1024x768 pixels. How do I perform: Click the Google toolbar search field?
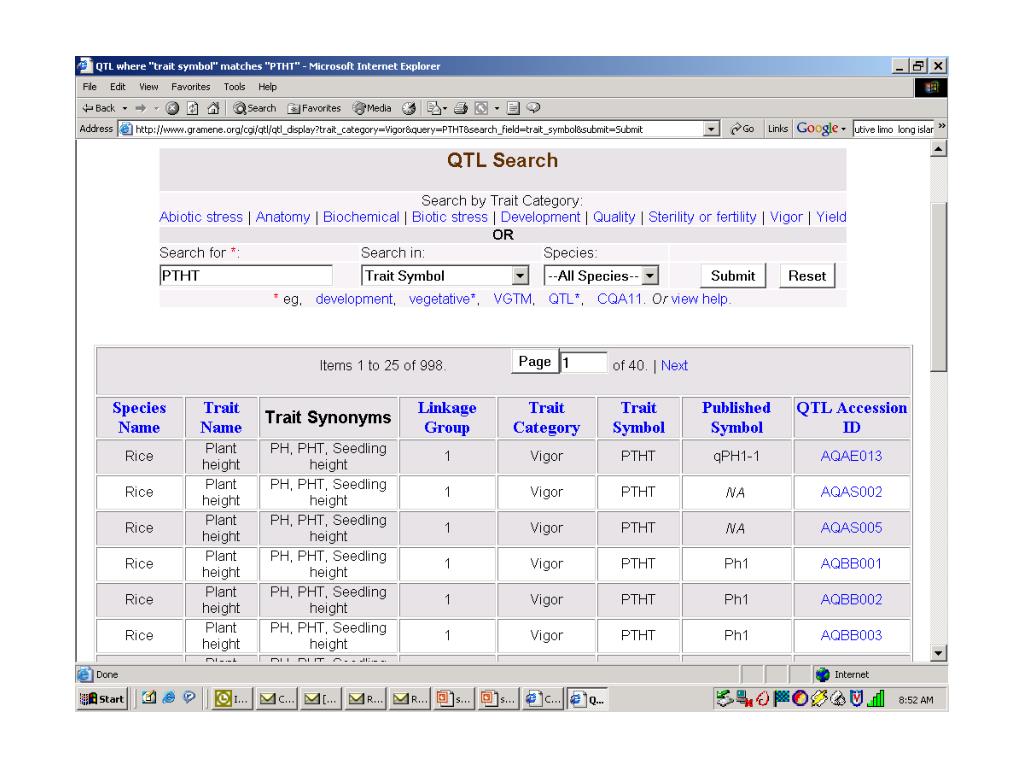point(894,129)
